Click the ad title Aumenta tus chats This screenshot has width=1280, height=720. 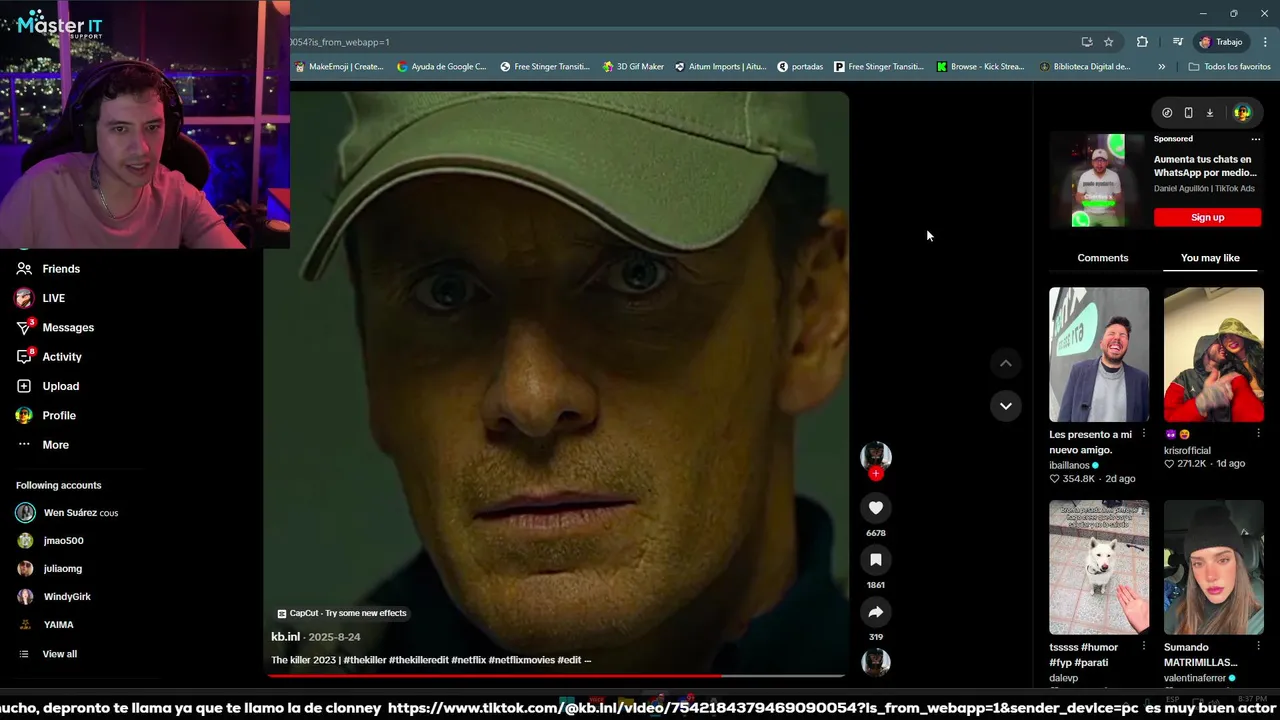tap(1204, 166)
